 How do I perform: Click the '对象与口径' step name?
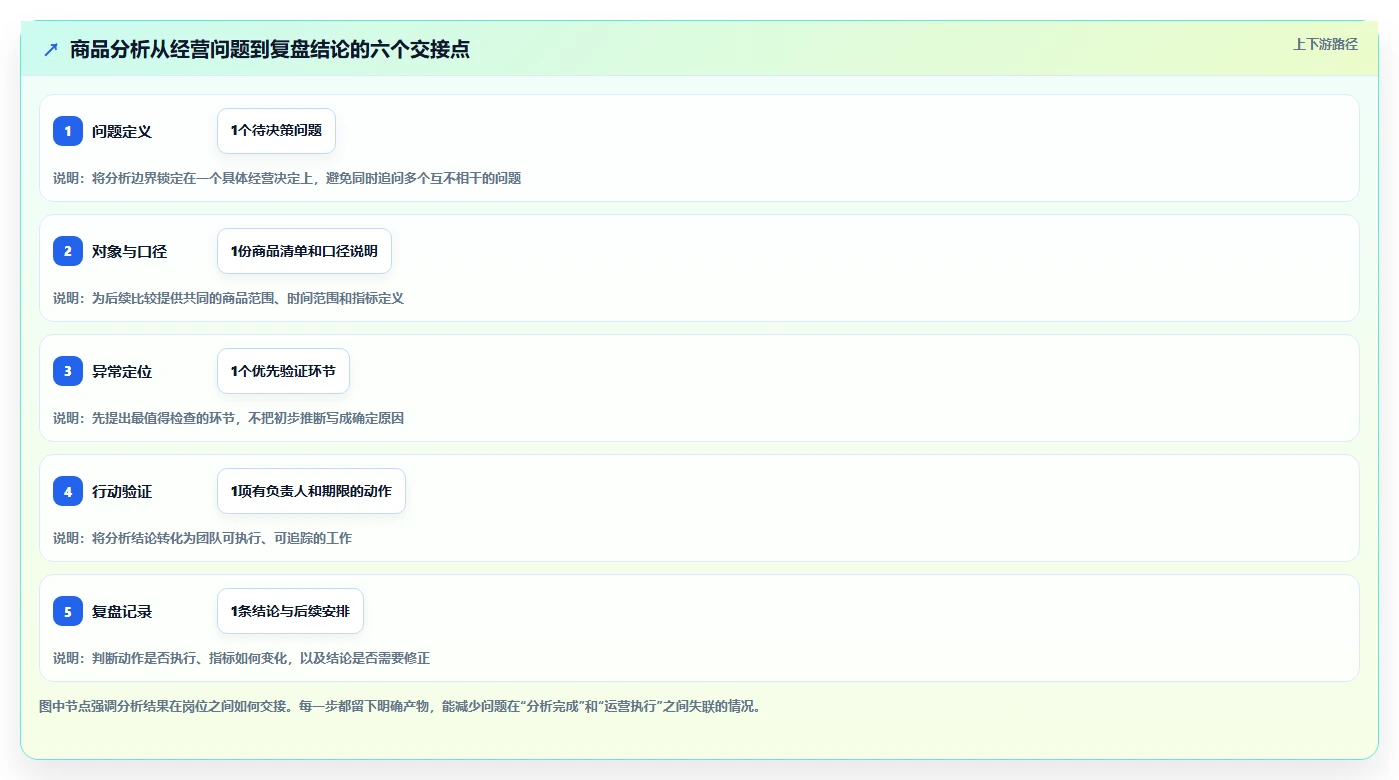129,251
